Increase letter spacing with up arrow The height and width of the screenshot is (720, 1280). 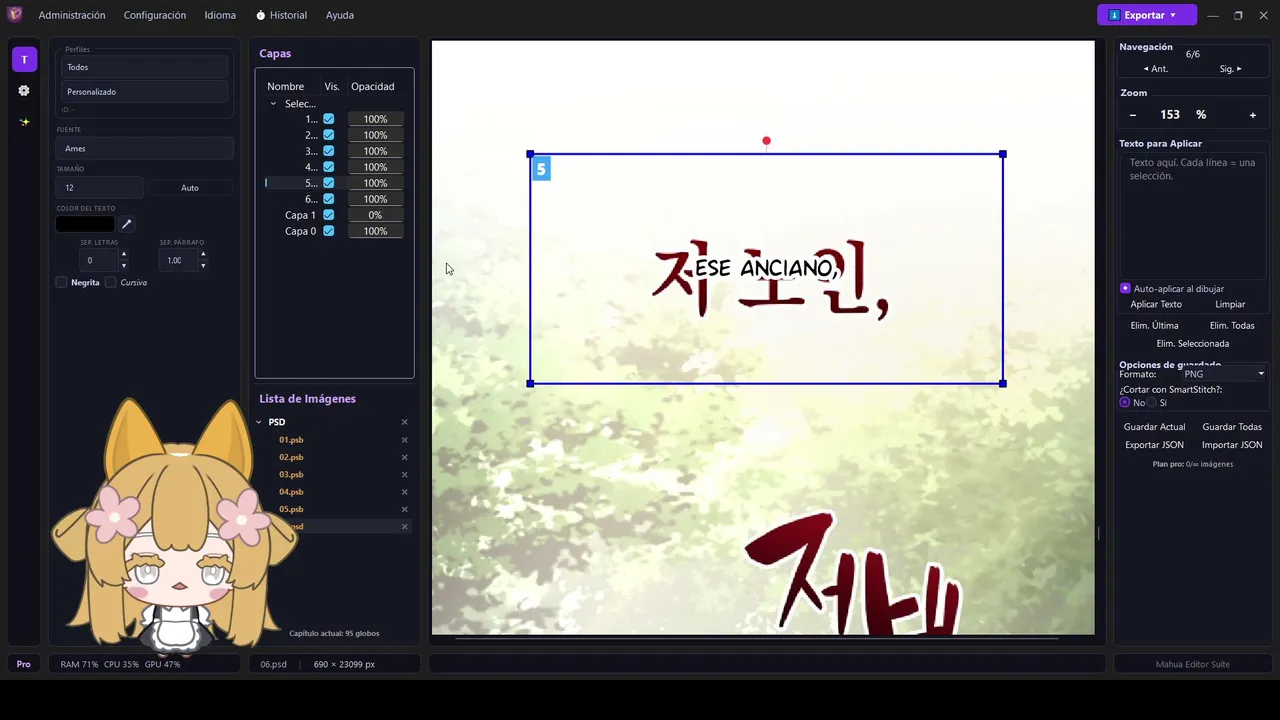(124, 254)
